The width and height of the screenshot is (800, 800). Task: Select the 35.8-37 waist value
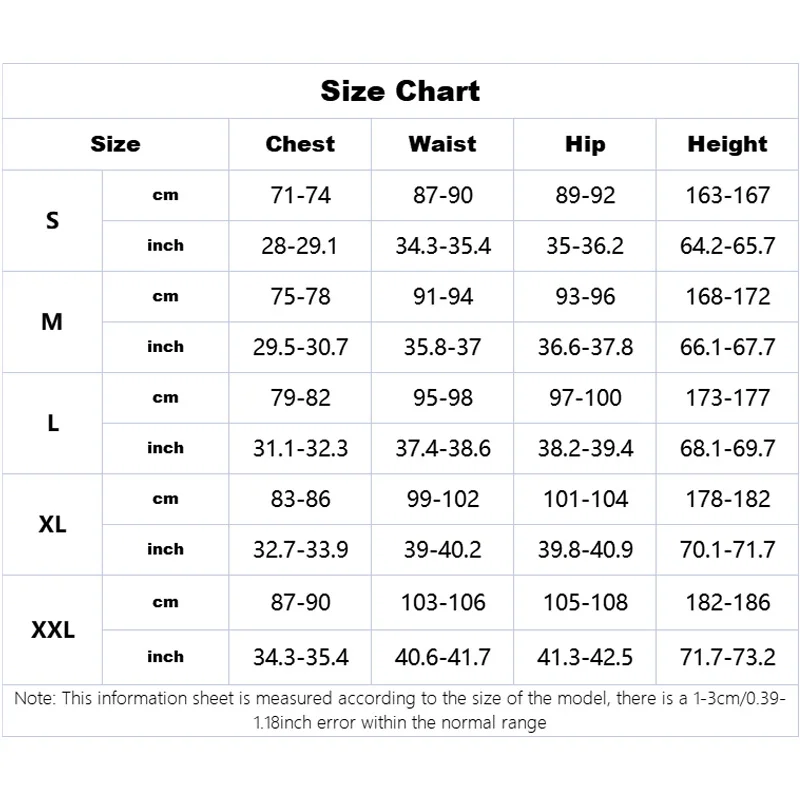click(443, 347)
